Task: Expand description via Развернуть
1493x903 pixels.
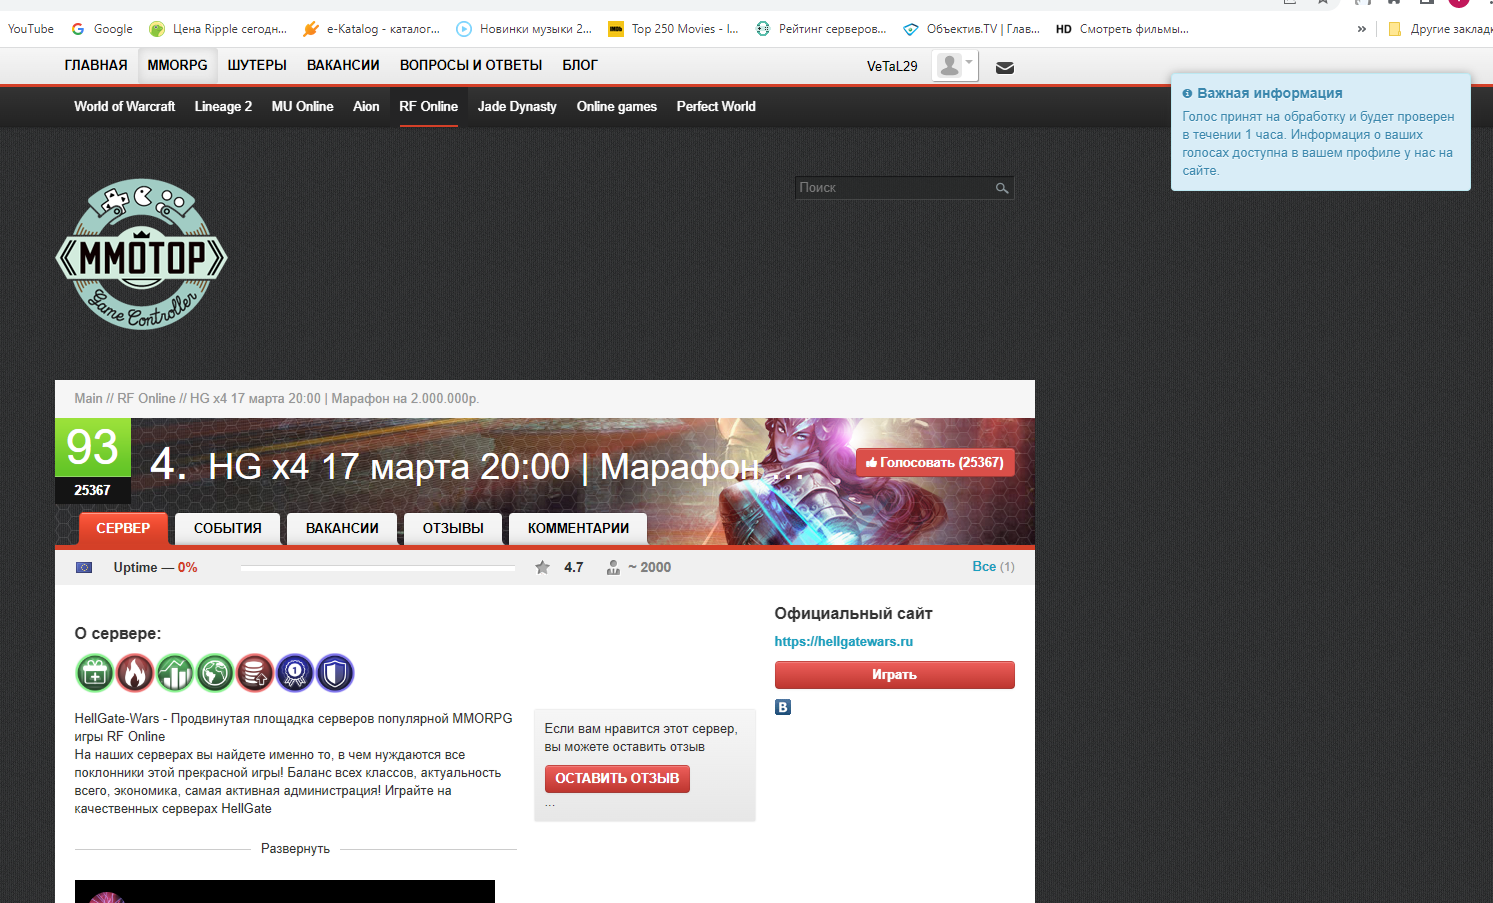Action: 295,849
